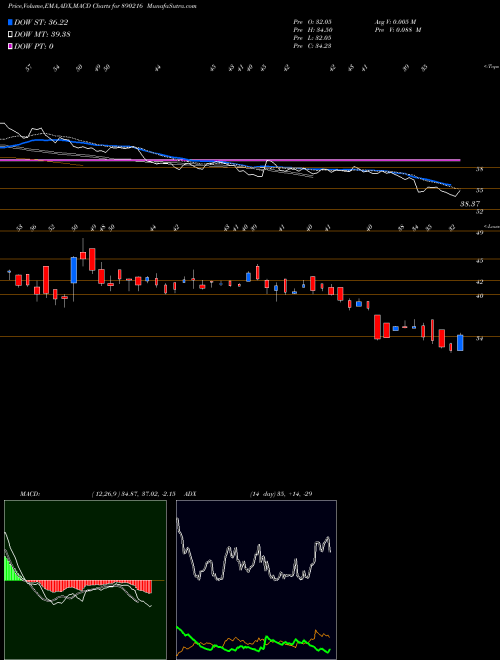Screen dimensions: 500x660
Task: Select the 'DOW MT: 39.38' legend label
Action: (x=42, y=35)
